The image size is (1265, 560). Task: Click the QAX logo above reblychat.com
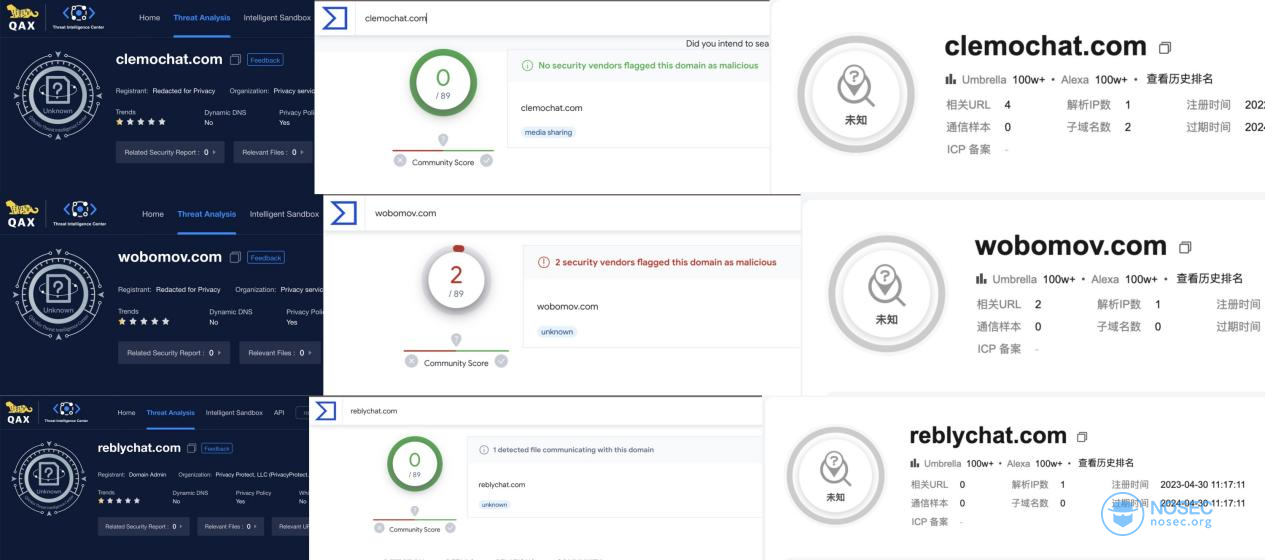(18, 412)
